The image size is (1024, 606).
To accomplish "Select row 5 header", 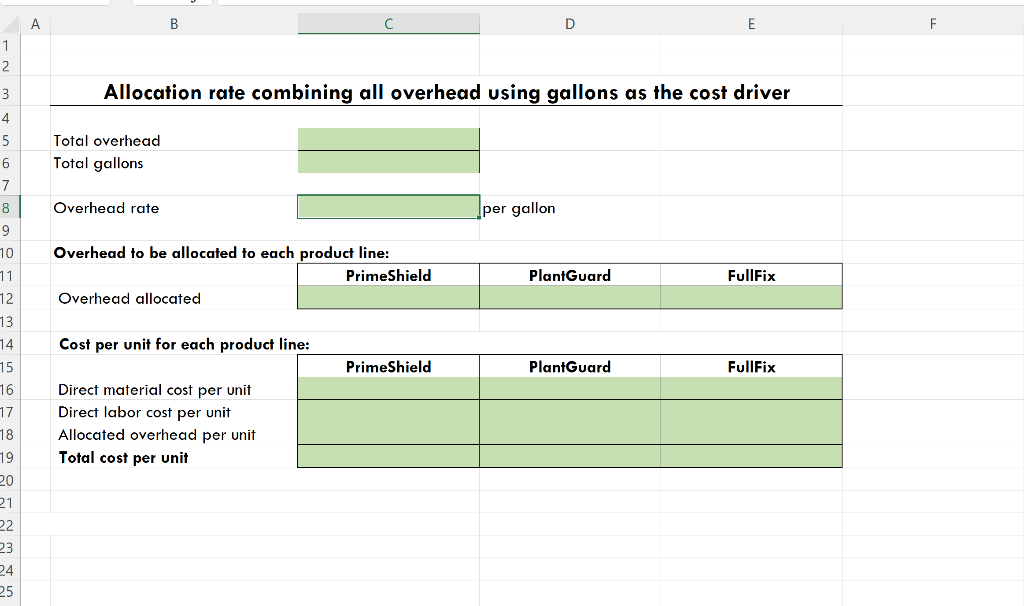I will tap(10, 140).
